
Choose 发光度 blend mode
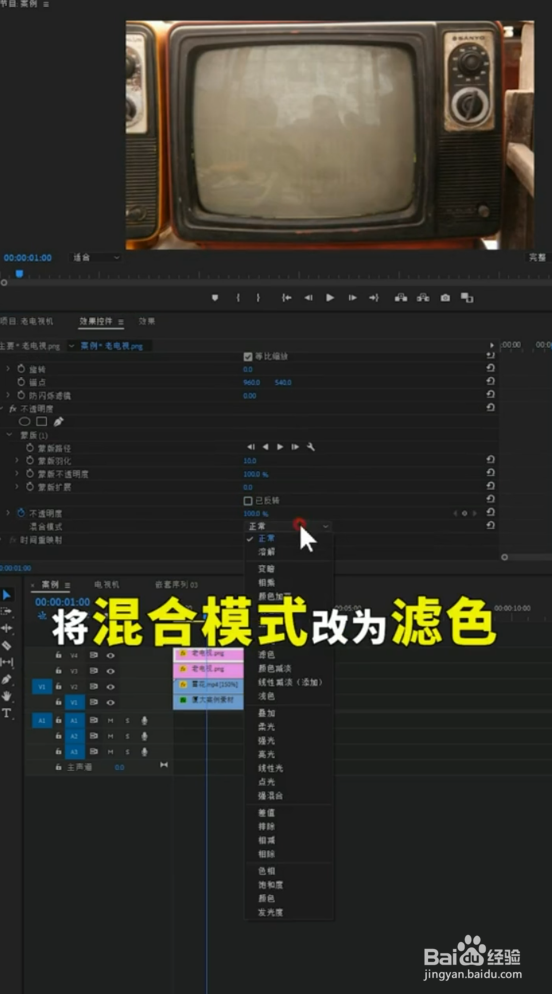coord(270,912)
